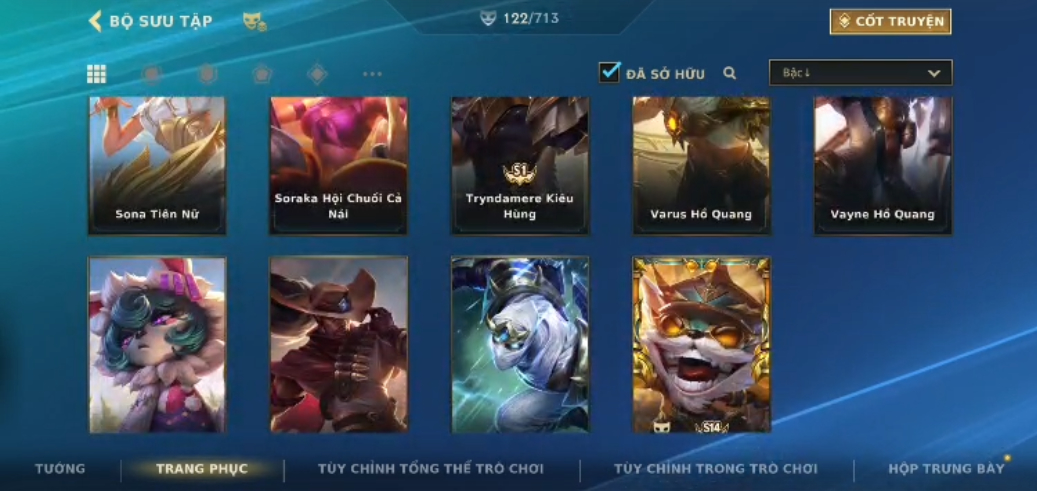Open Tùy Chỉnh Tổng Thể Trò Chơi tab
1037x491 pixels.
[431, 469]
